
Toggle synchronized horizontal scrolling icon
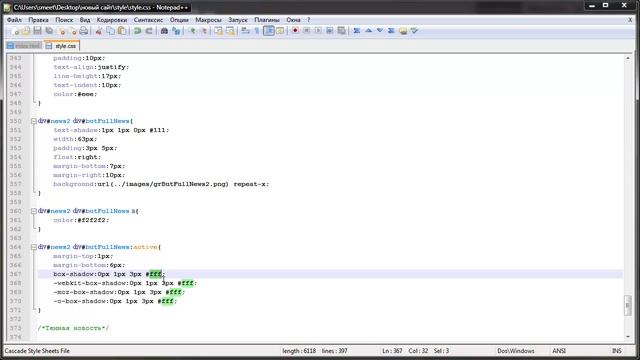230,31
